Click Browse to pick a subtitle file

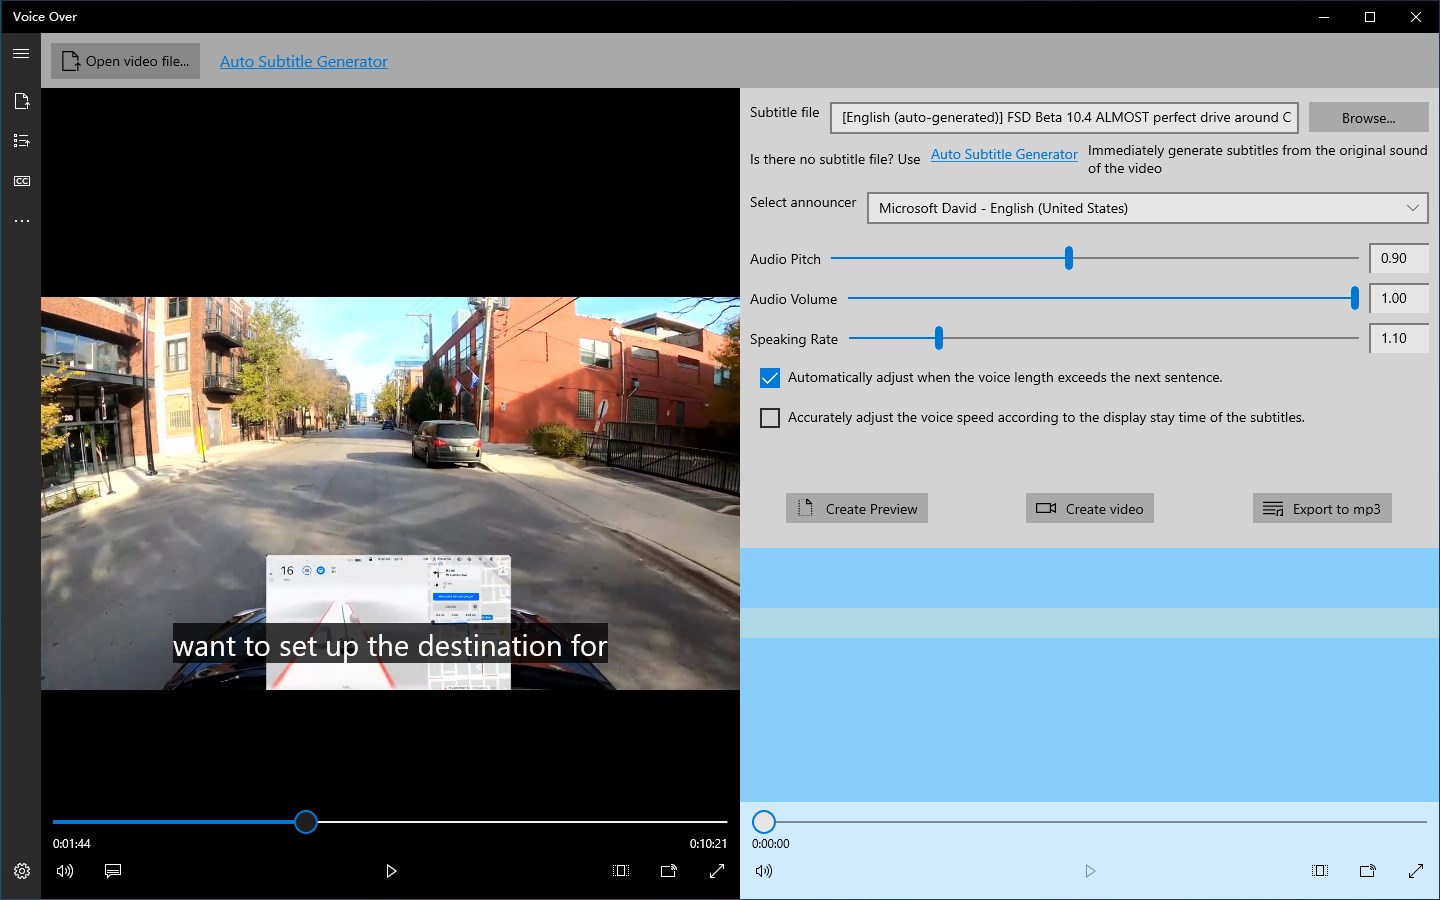1368,118
